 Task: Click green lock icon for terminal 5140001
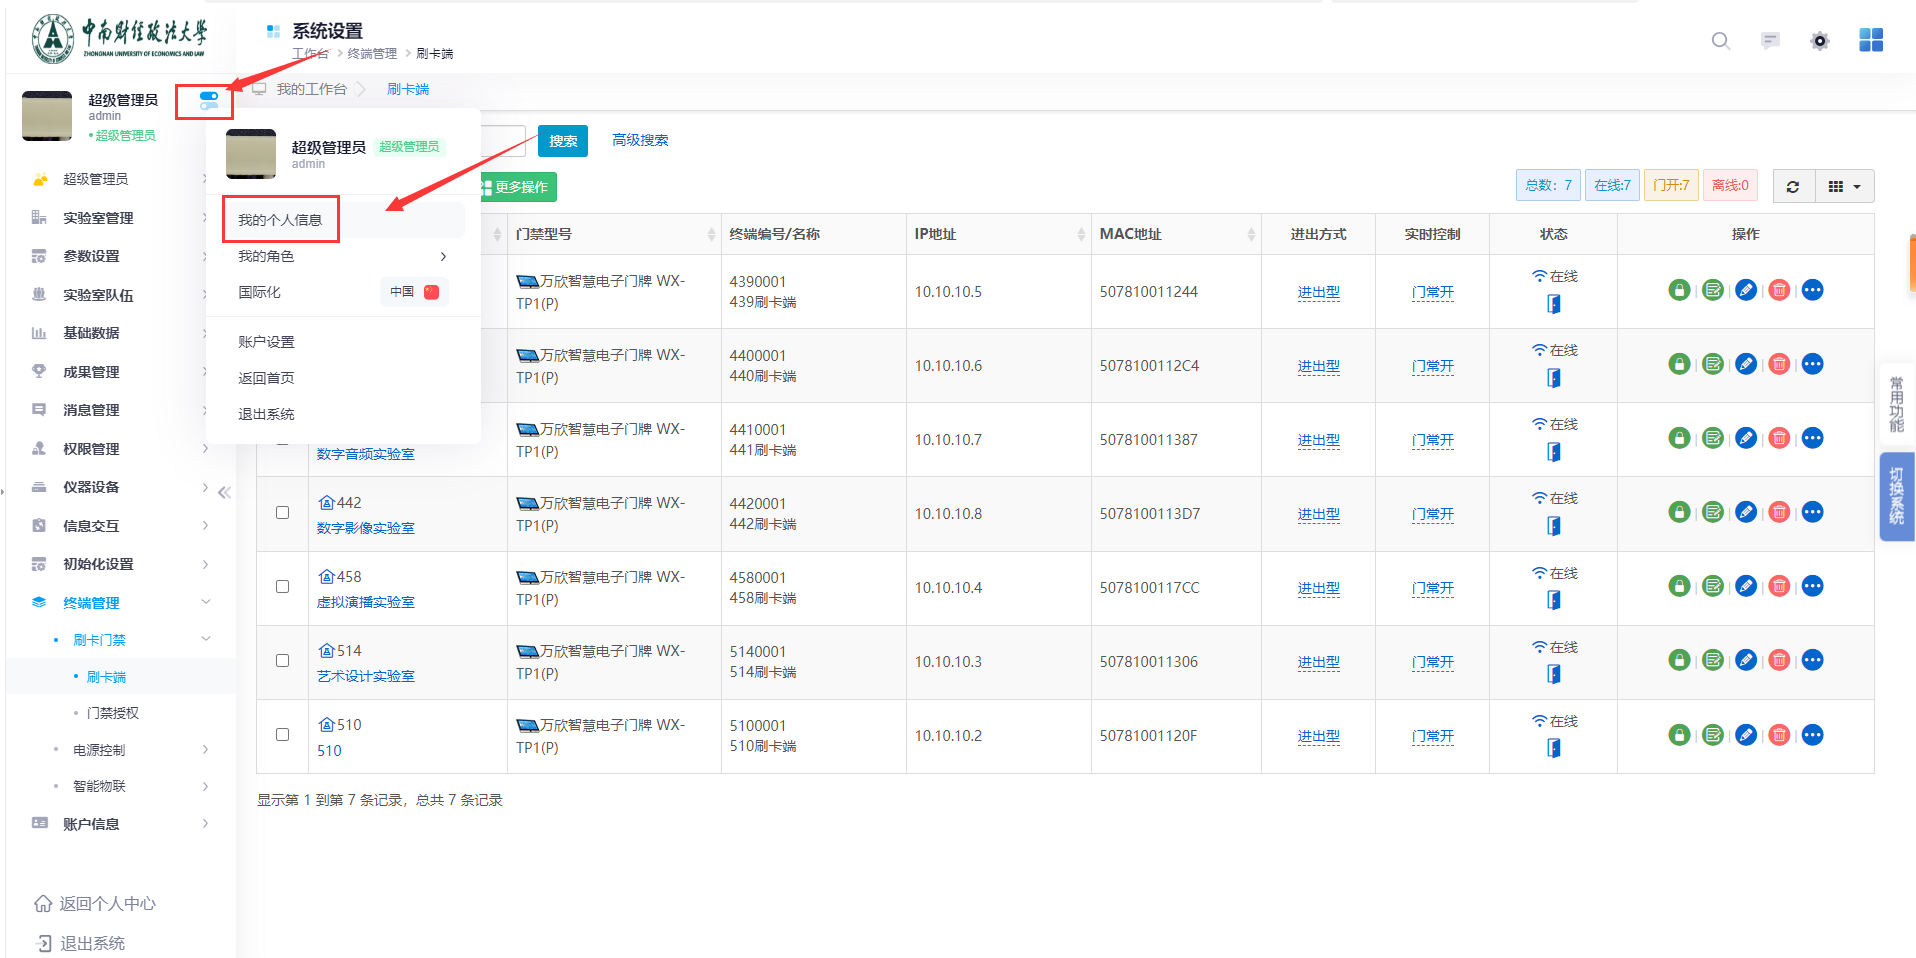point(1679,661)
